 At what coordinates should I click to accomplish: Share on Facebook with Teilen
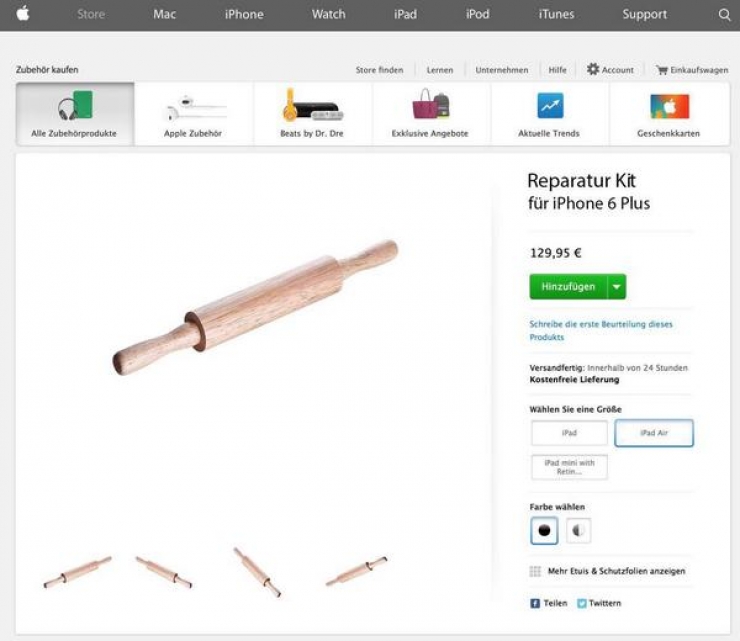548,603
